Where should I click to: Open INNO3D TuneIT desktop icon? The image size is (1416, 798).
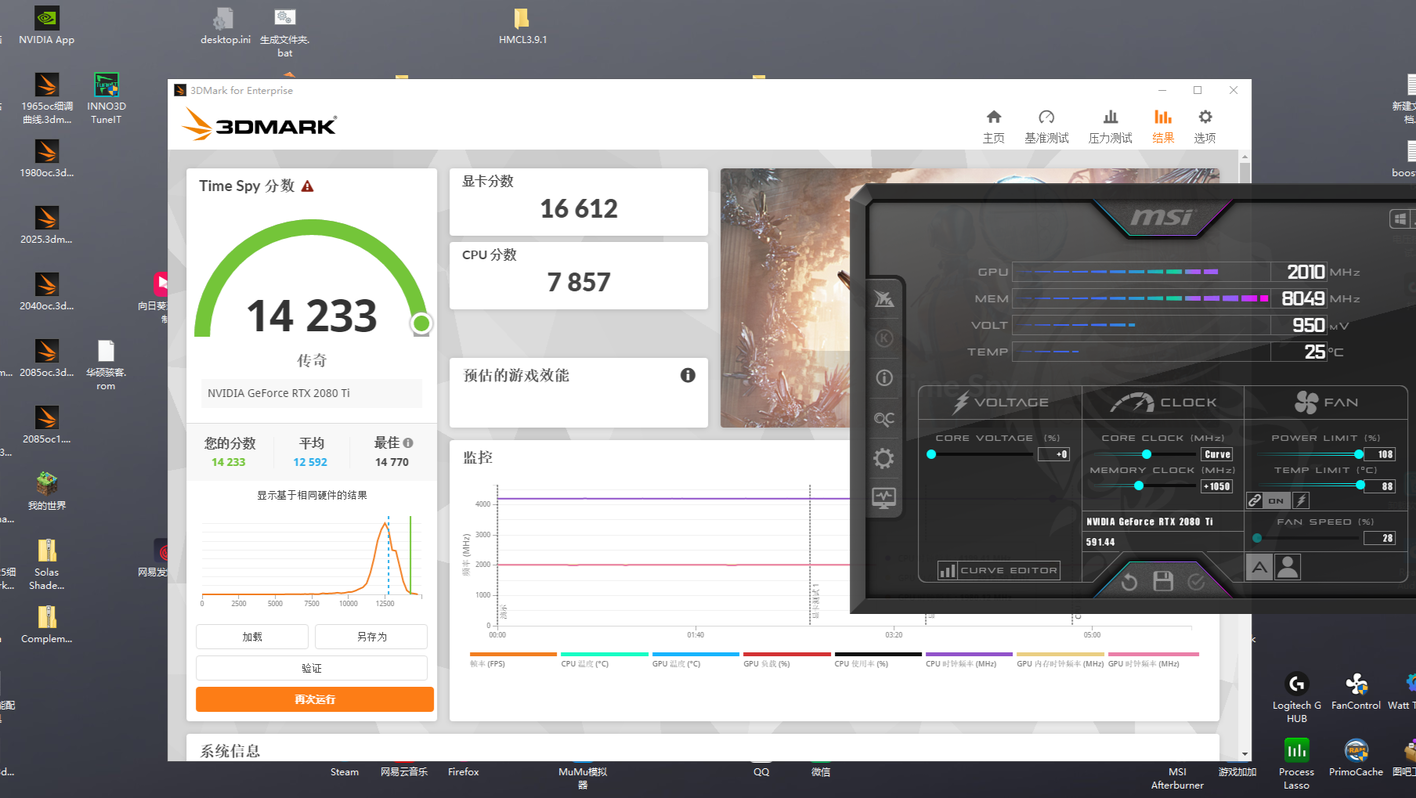(106, 98)
